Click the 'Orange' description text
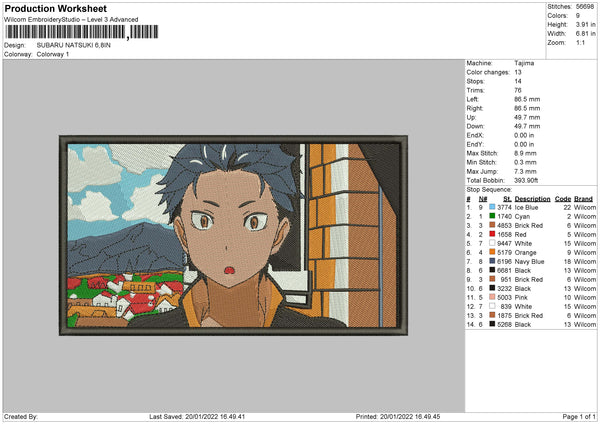The height and width of the screenshot is (424, 600). [525, 253]
